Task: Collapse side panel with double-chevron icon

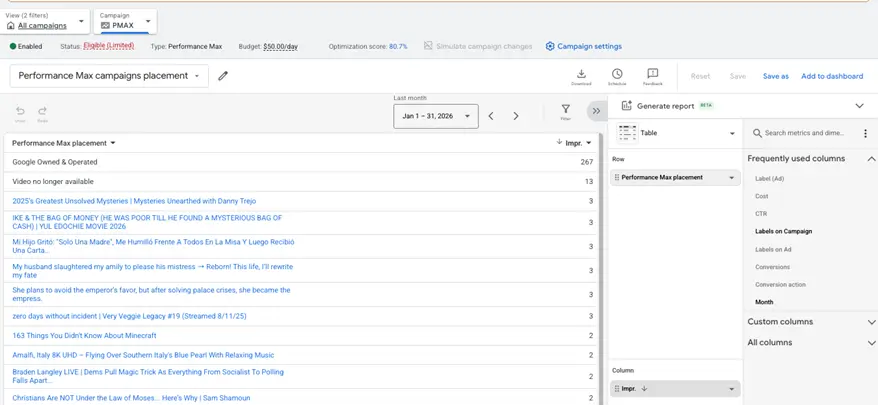Action: click(x=596, y=111)
